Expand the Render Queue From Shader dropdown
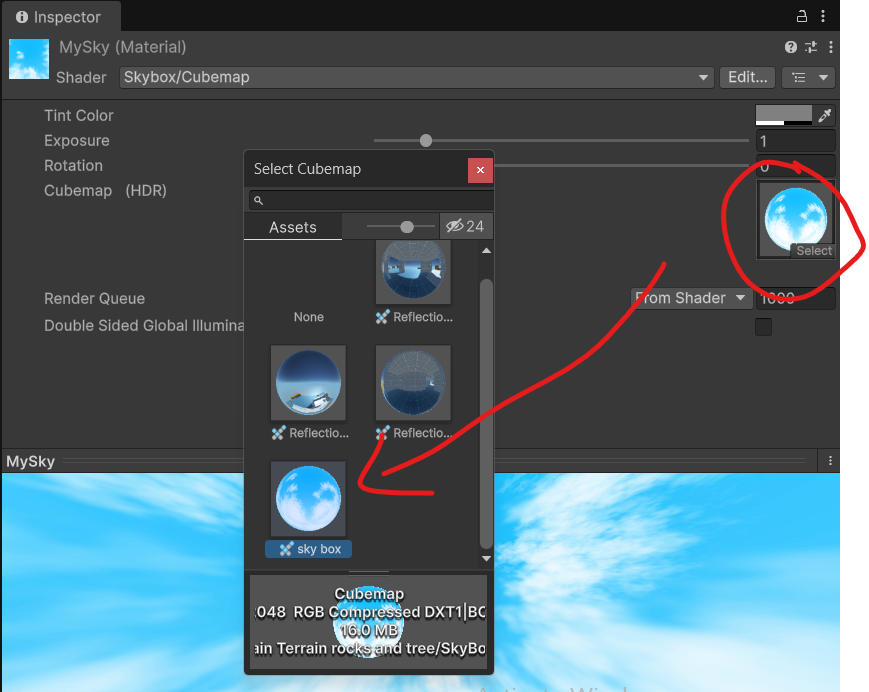869x692 pixels. [x=692, y=298]
